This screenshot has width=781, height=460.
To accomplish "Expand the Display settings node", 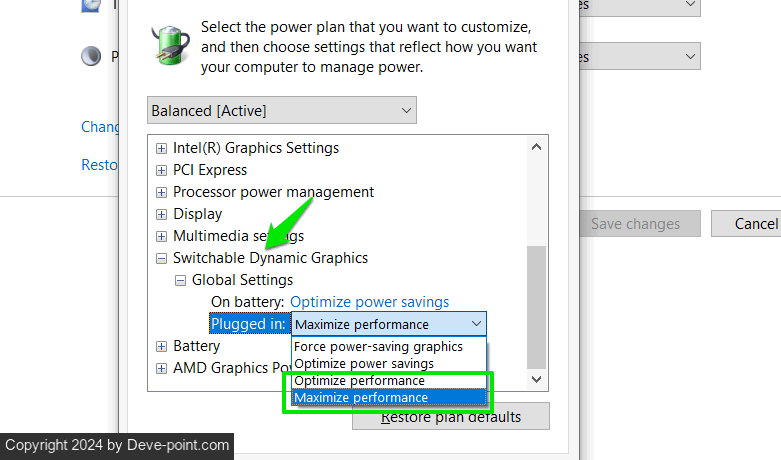I will pos(162,214).
